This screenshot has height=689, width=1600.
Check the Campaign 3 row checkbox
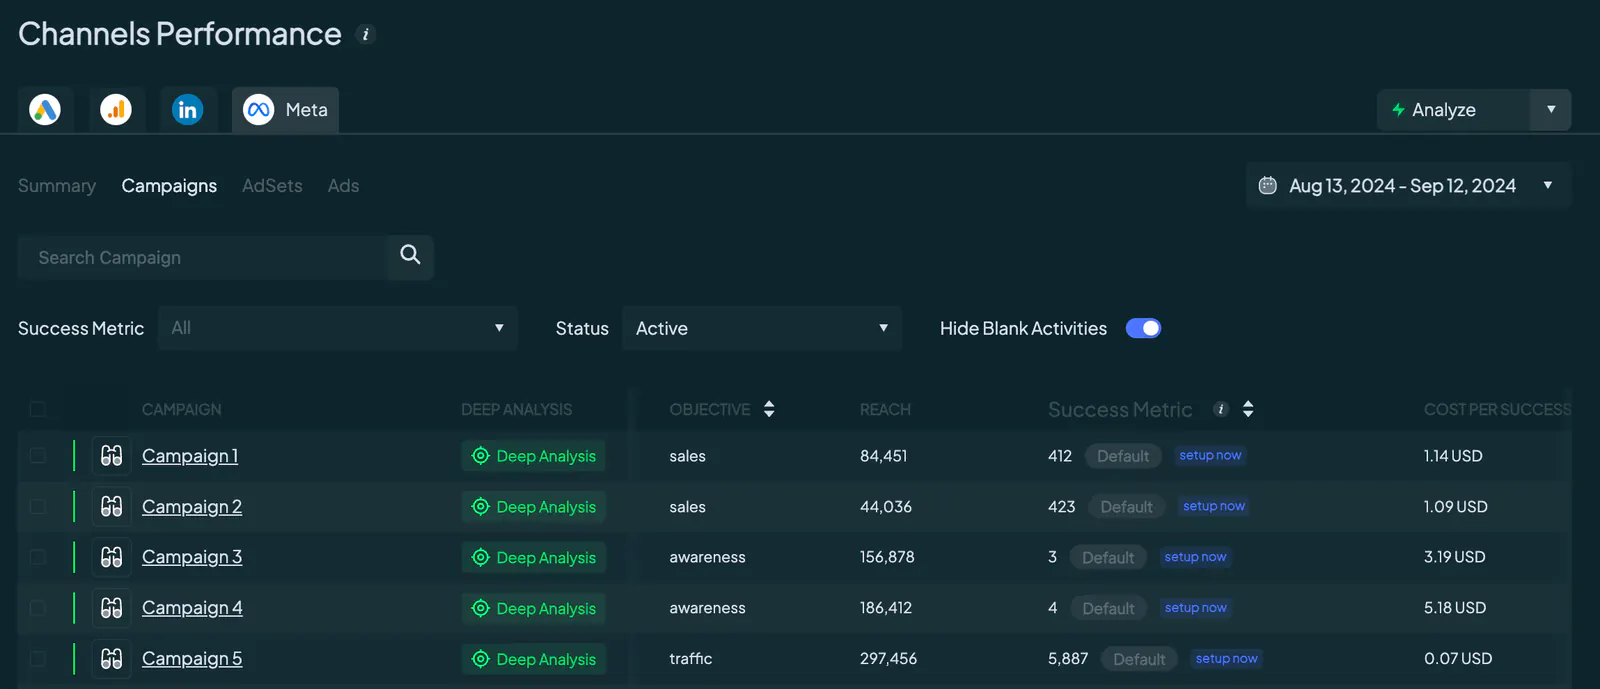(38, 557)
